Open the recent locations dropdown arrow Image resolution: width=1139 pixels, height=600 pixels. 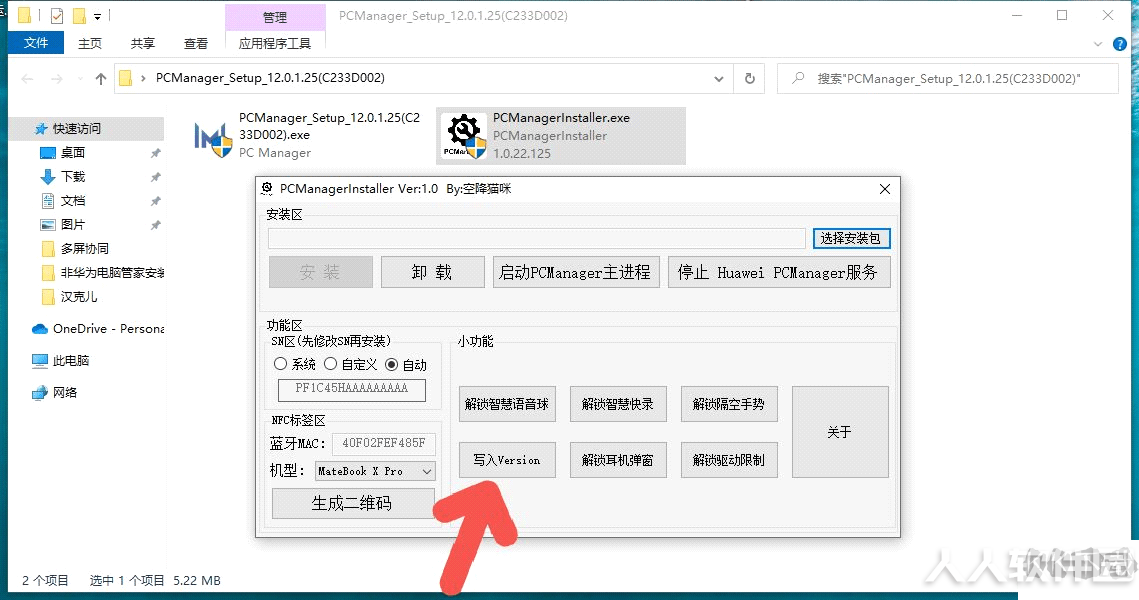click(79, 78)
